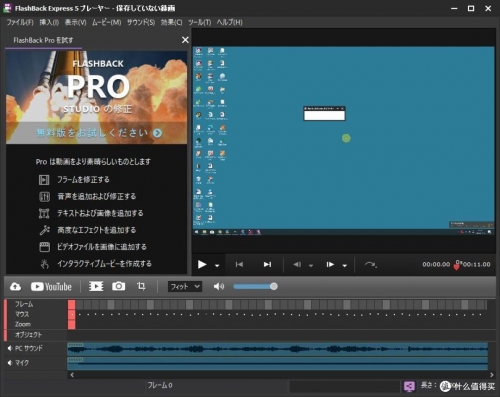
Task: Select the crop tool icon
Action: click(x=141, y=286)
